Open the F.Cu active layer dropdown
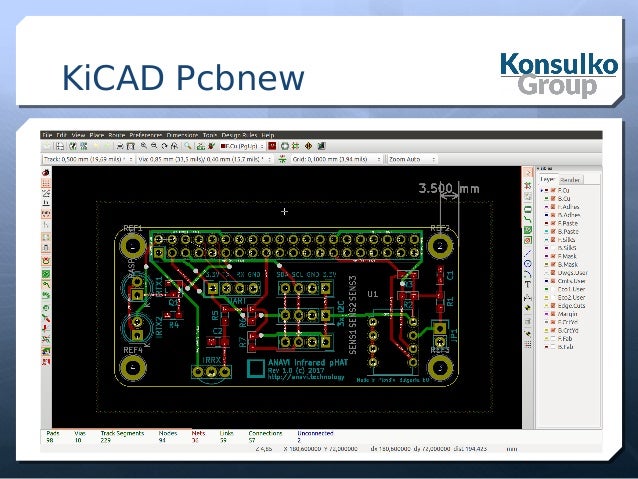Viewport: 638px width, 479px height. point(242,146)
